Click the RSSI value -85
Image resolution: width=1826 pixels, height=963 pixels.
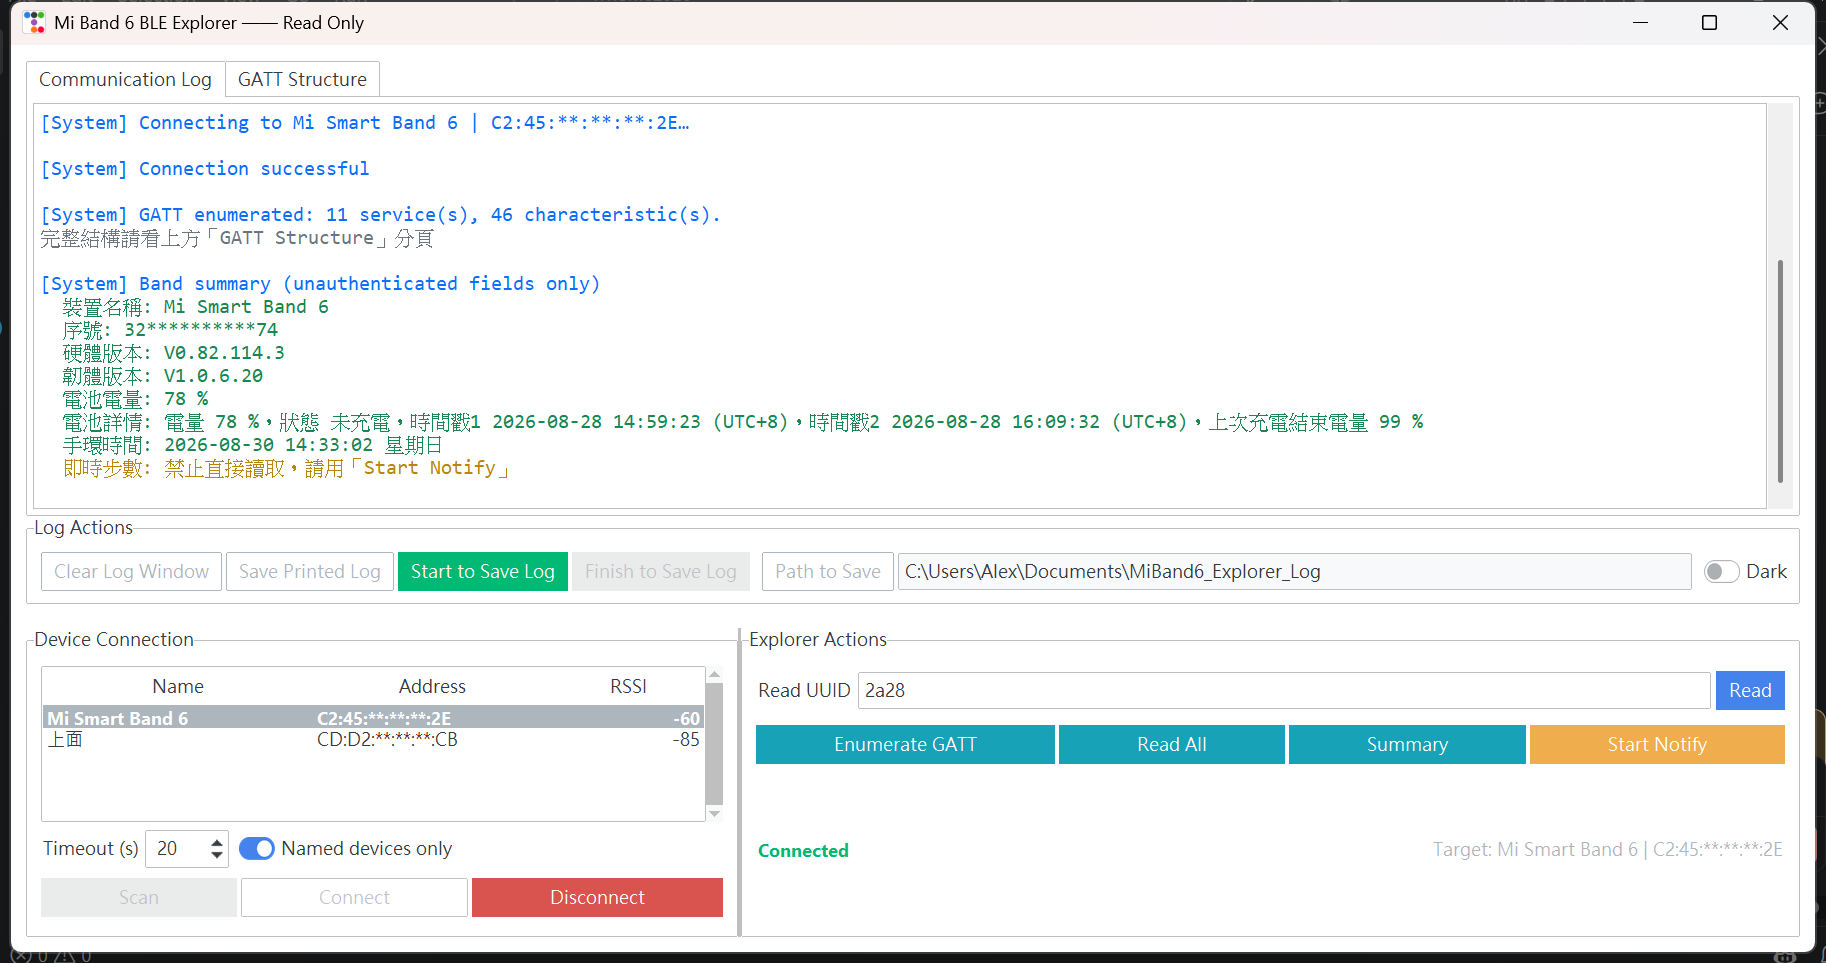(686, 740)
